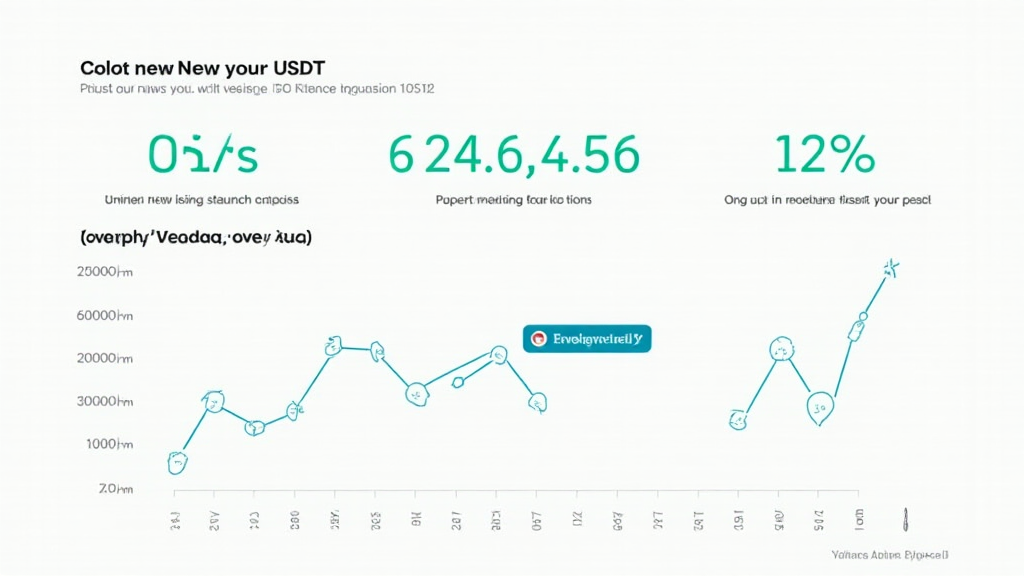Click the grey subtitle line beneath the heading

click(255, 89)
